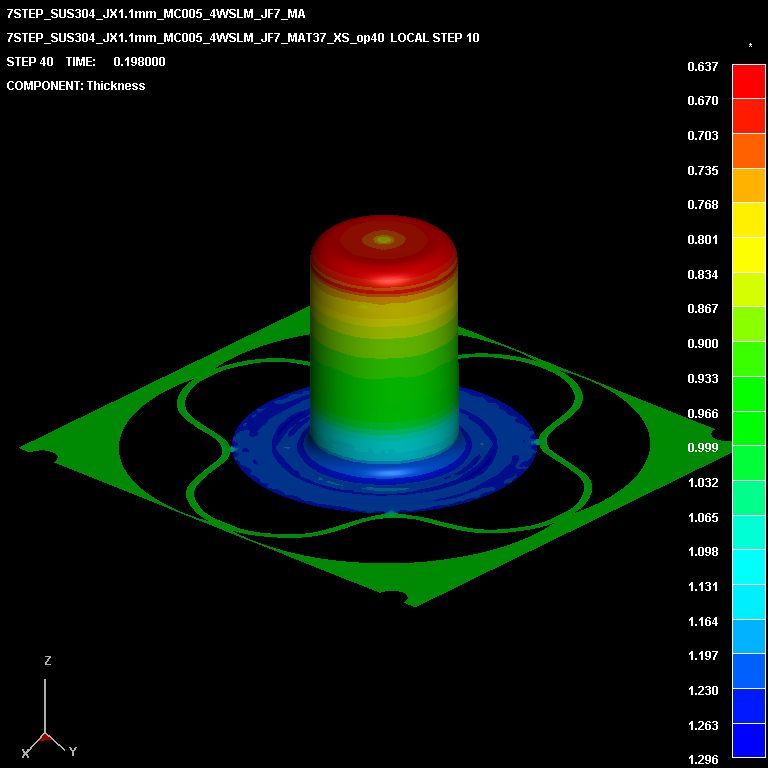Pick the dark blue legend band between 1.263 and 1.296
Image resolution: width=768 pixels, height=768 pixels.
pos(748,740)
